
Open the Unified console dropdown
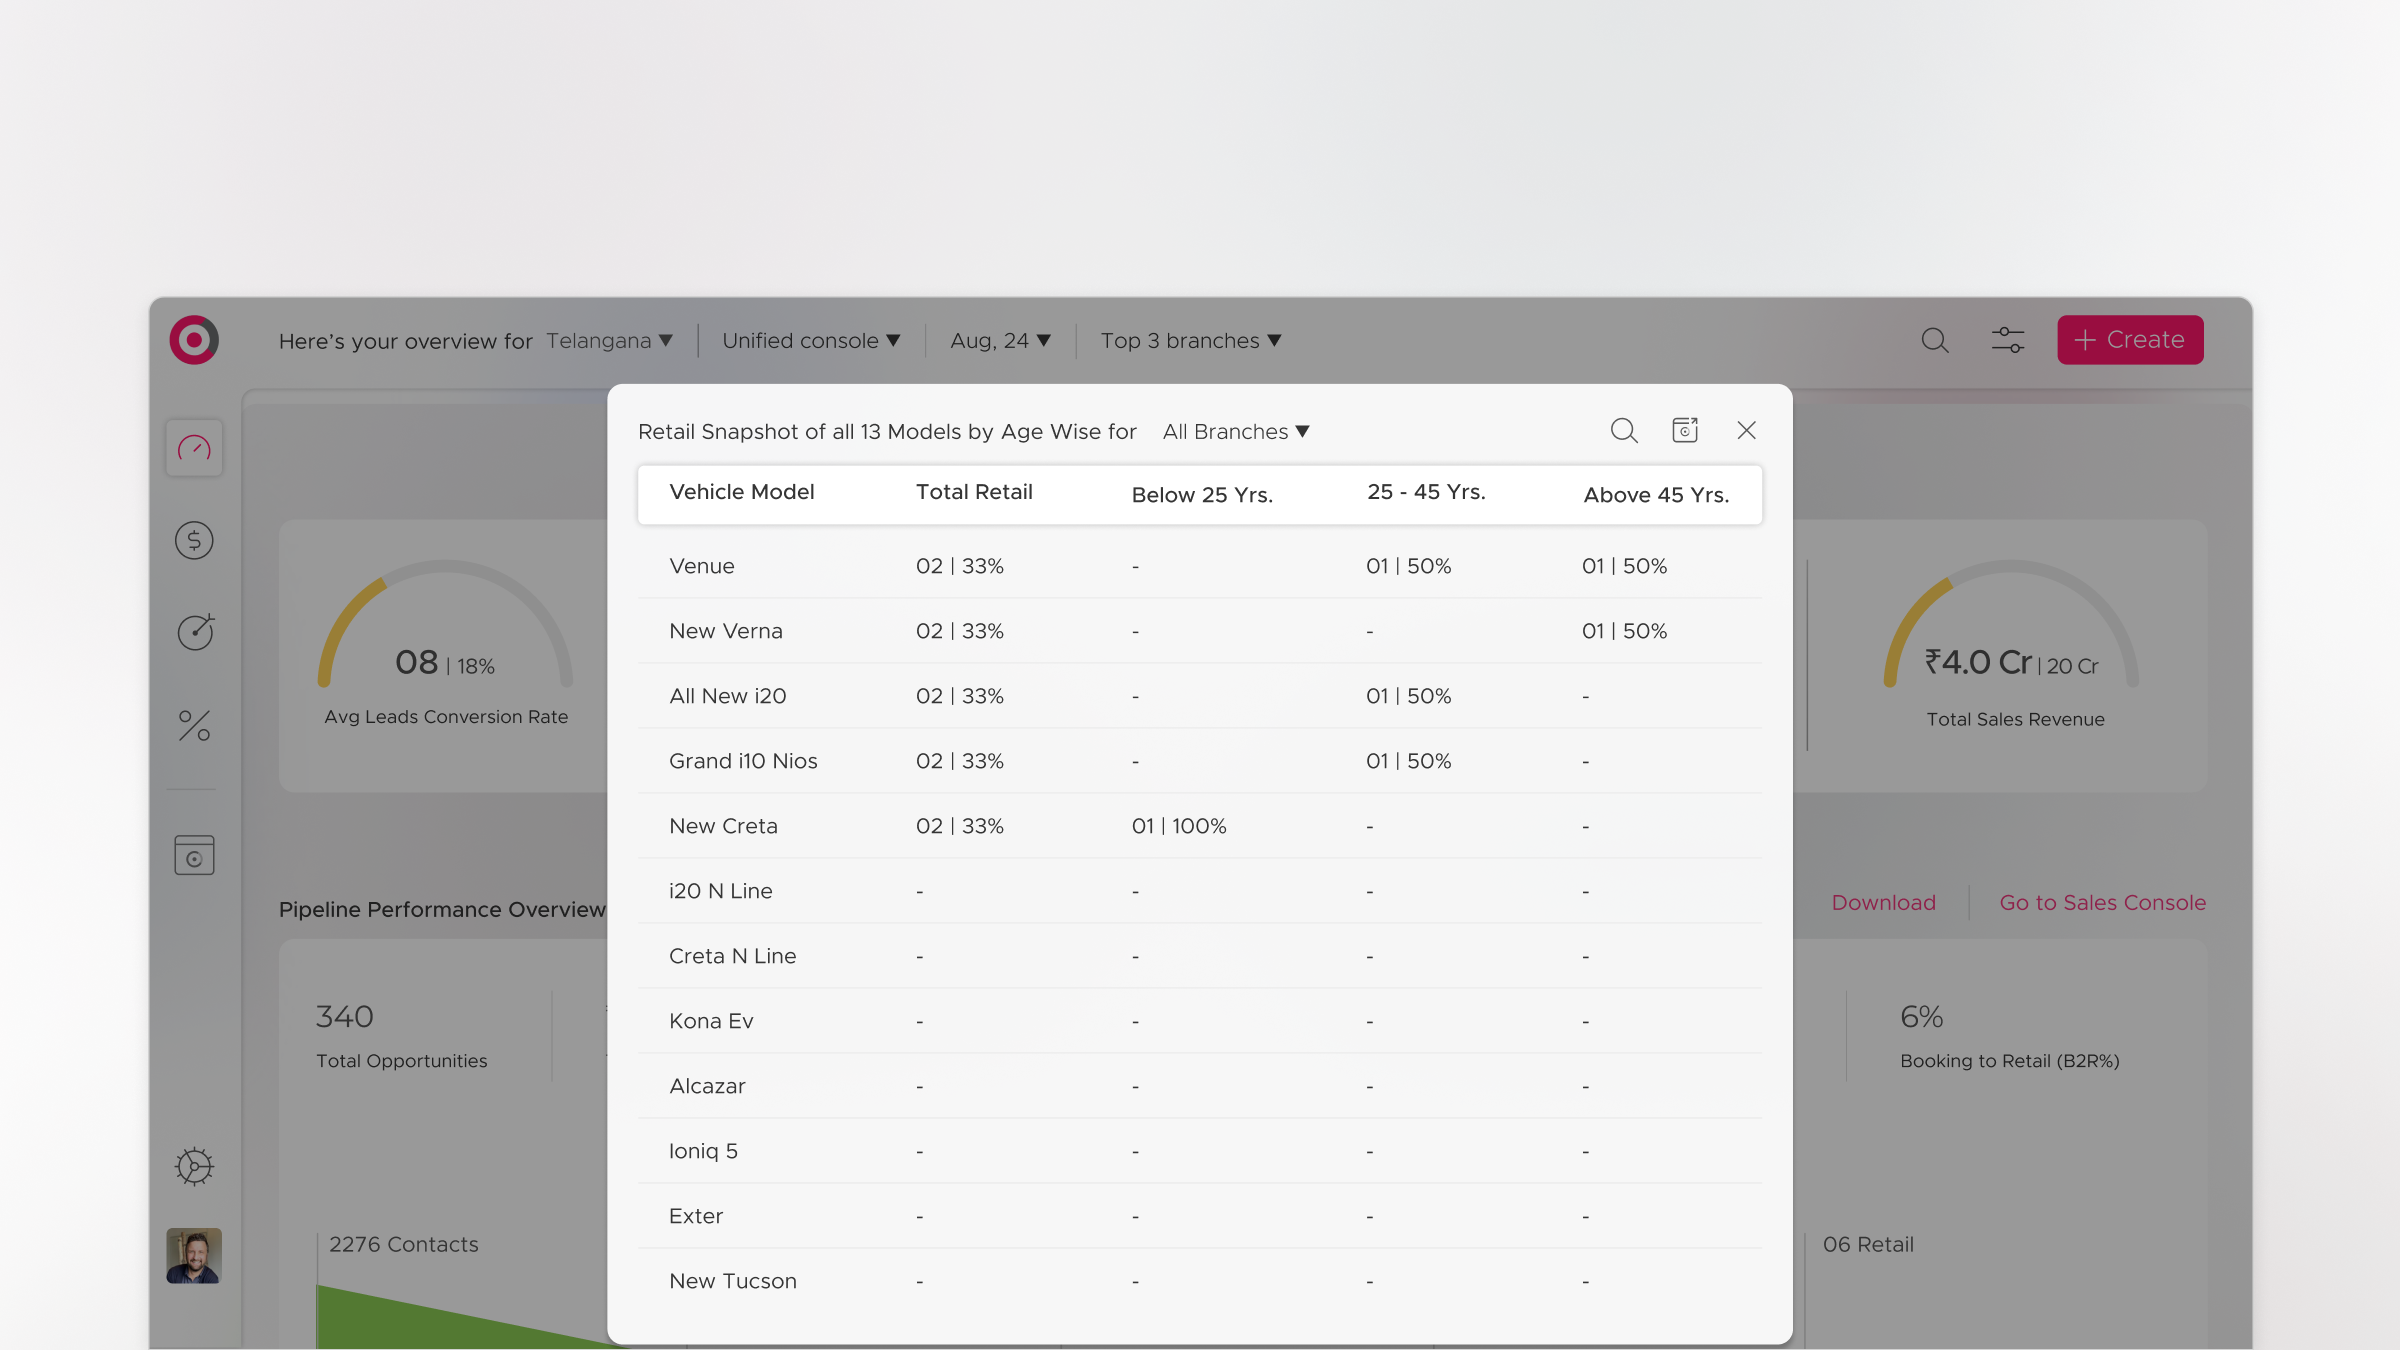coord(811,341)
